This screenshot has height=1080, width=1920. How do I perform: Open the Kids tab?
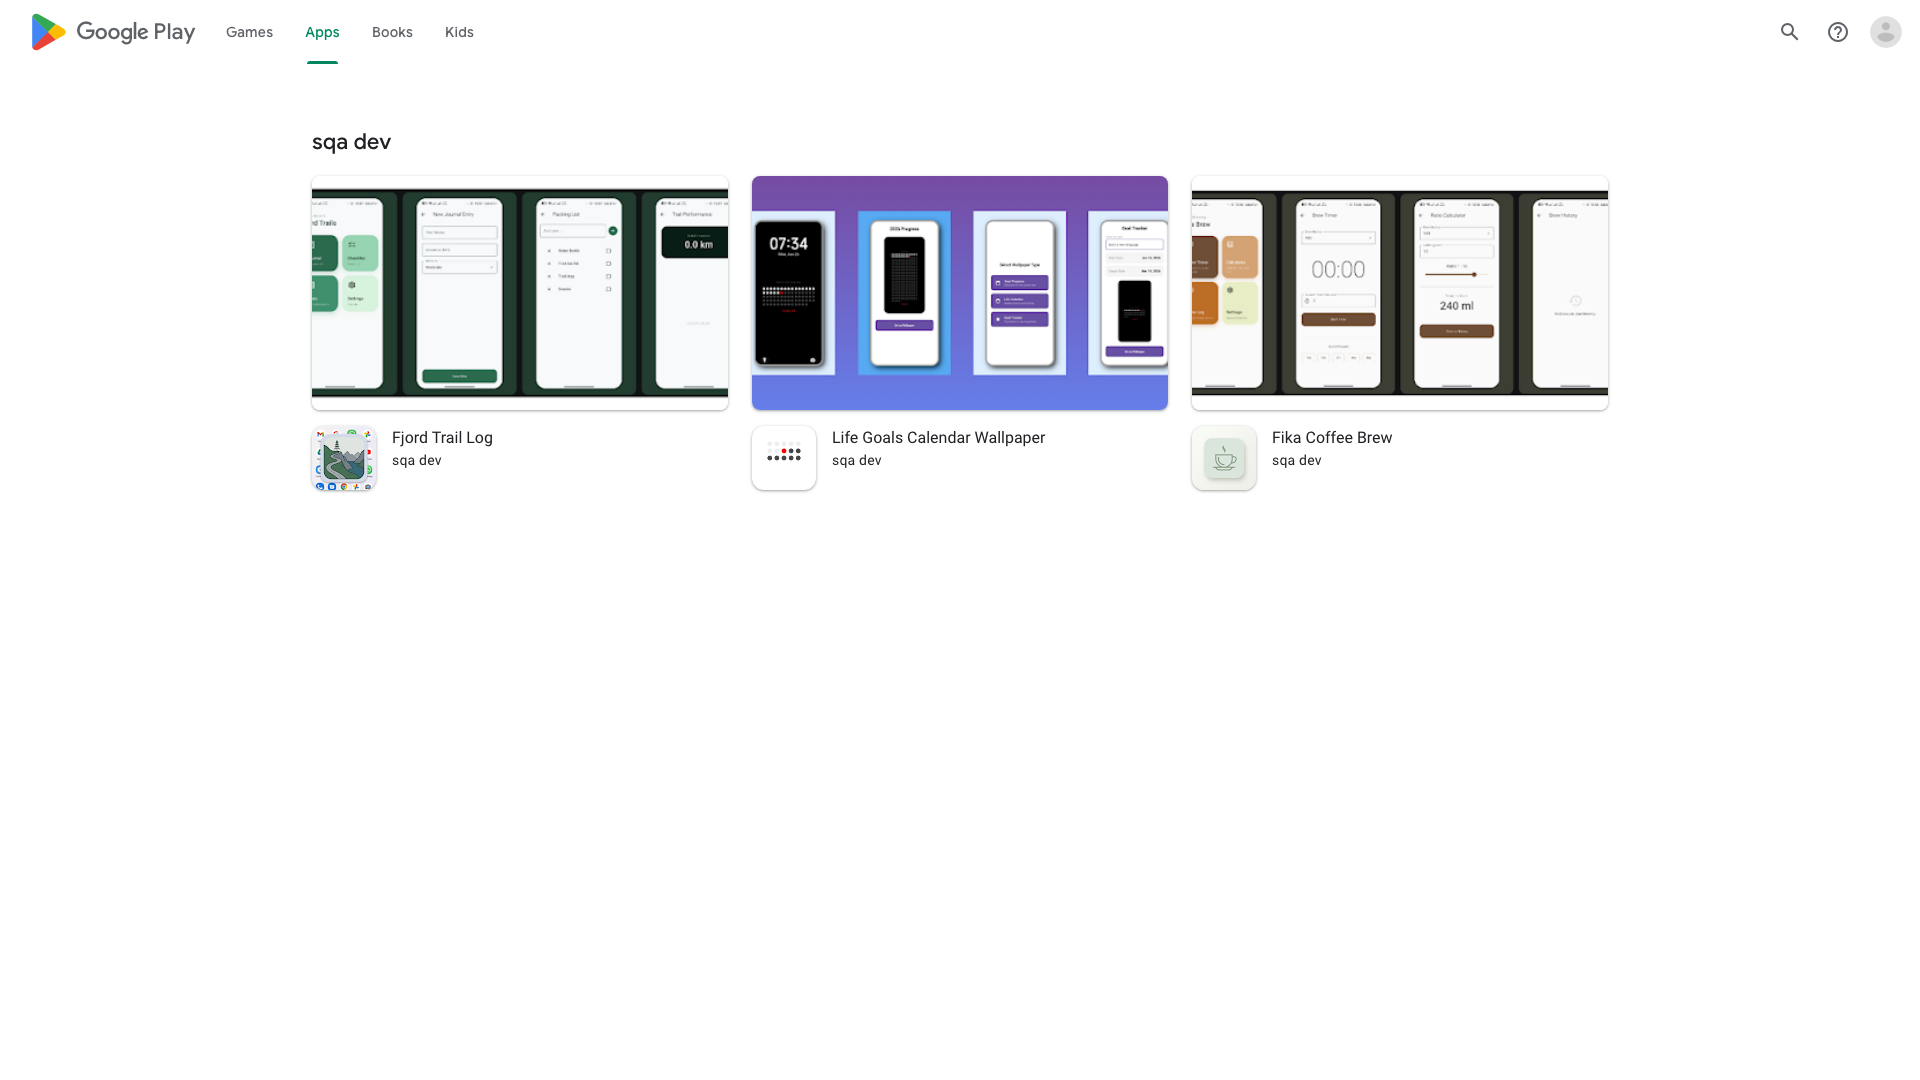(459, 32)
